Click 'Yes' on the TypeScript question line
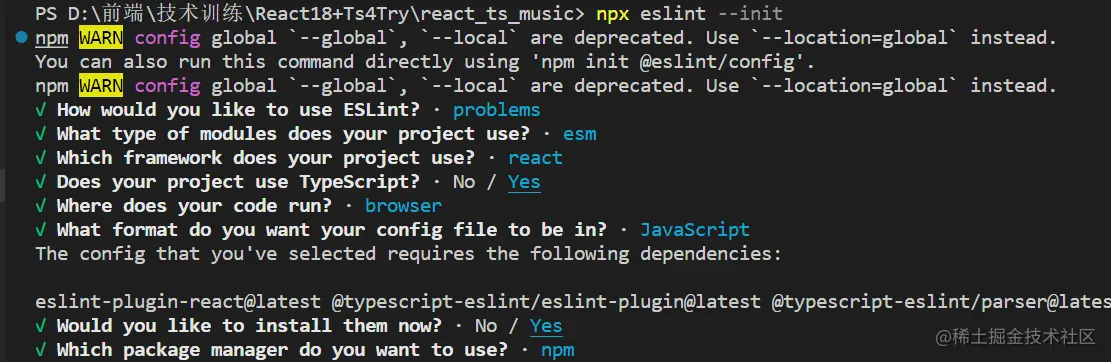This screenshot has width=1111, height=362. pyautogui.click(x=524, y=182)
